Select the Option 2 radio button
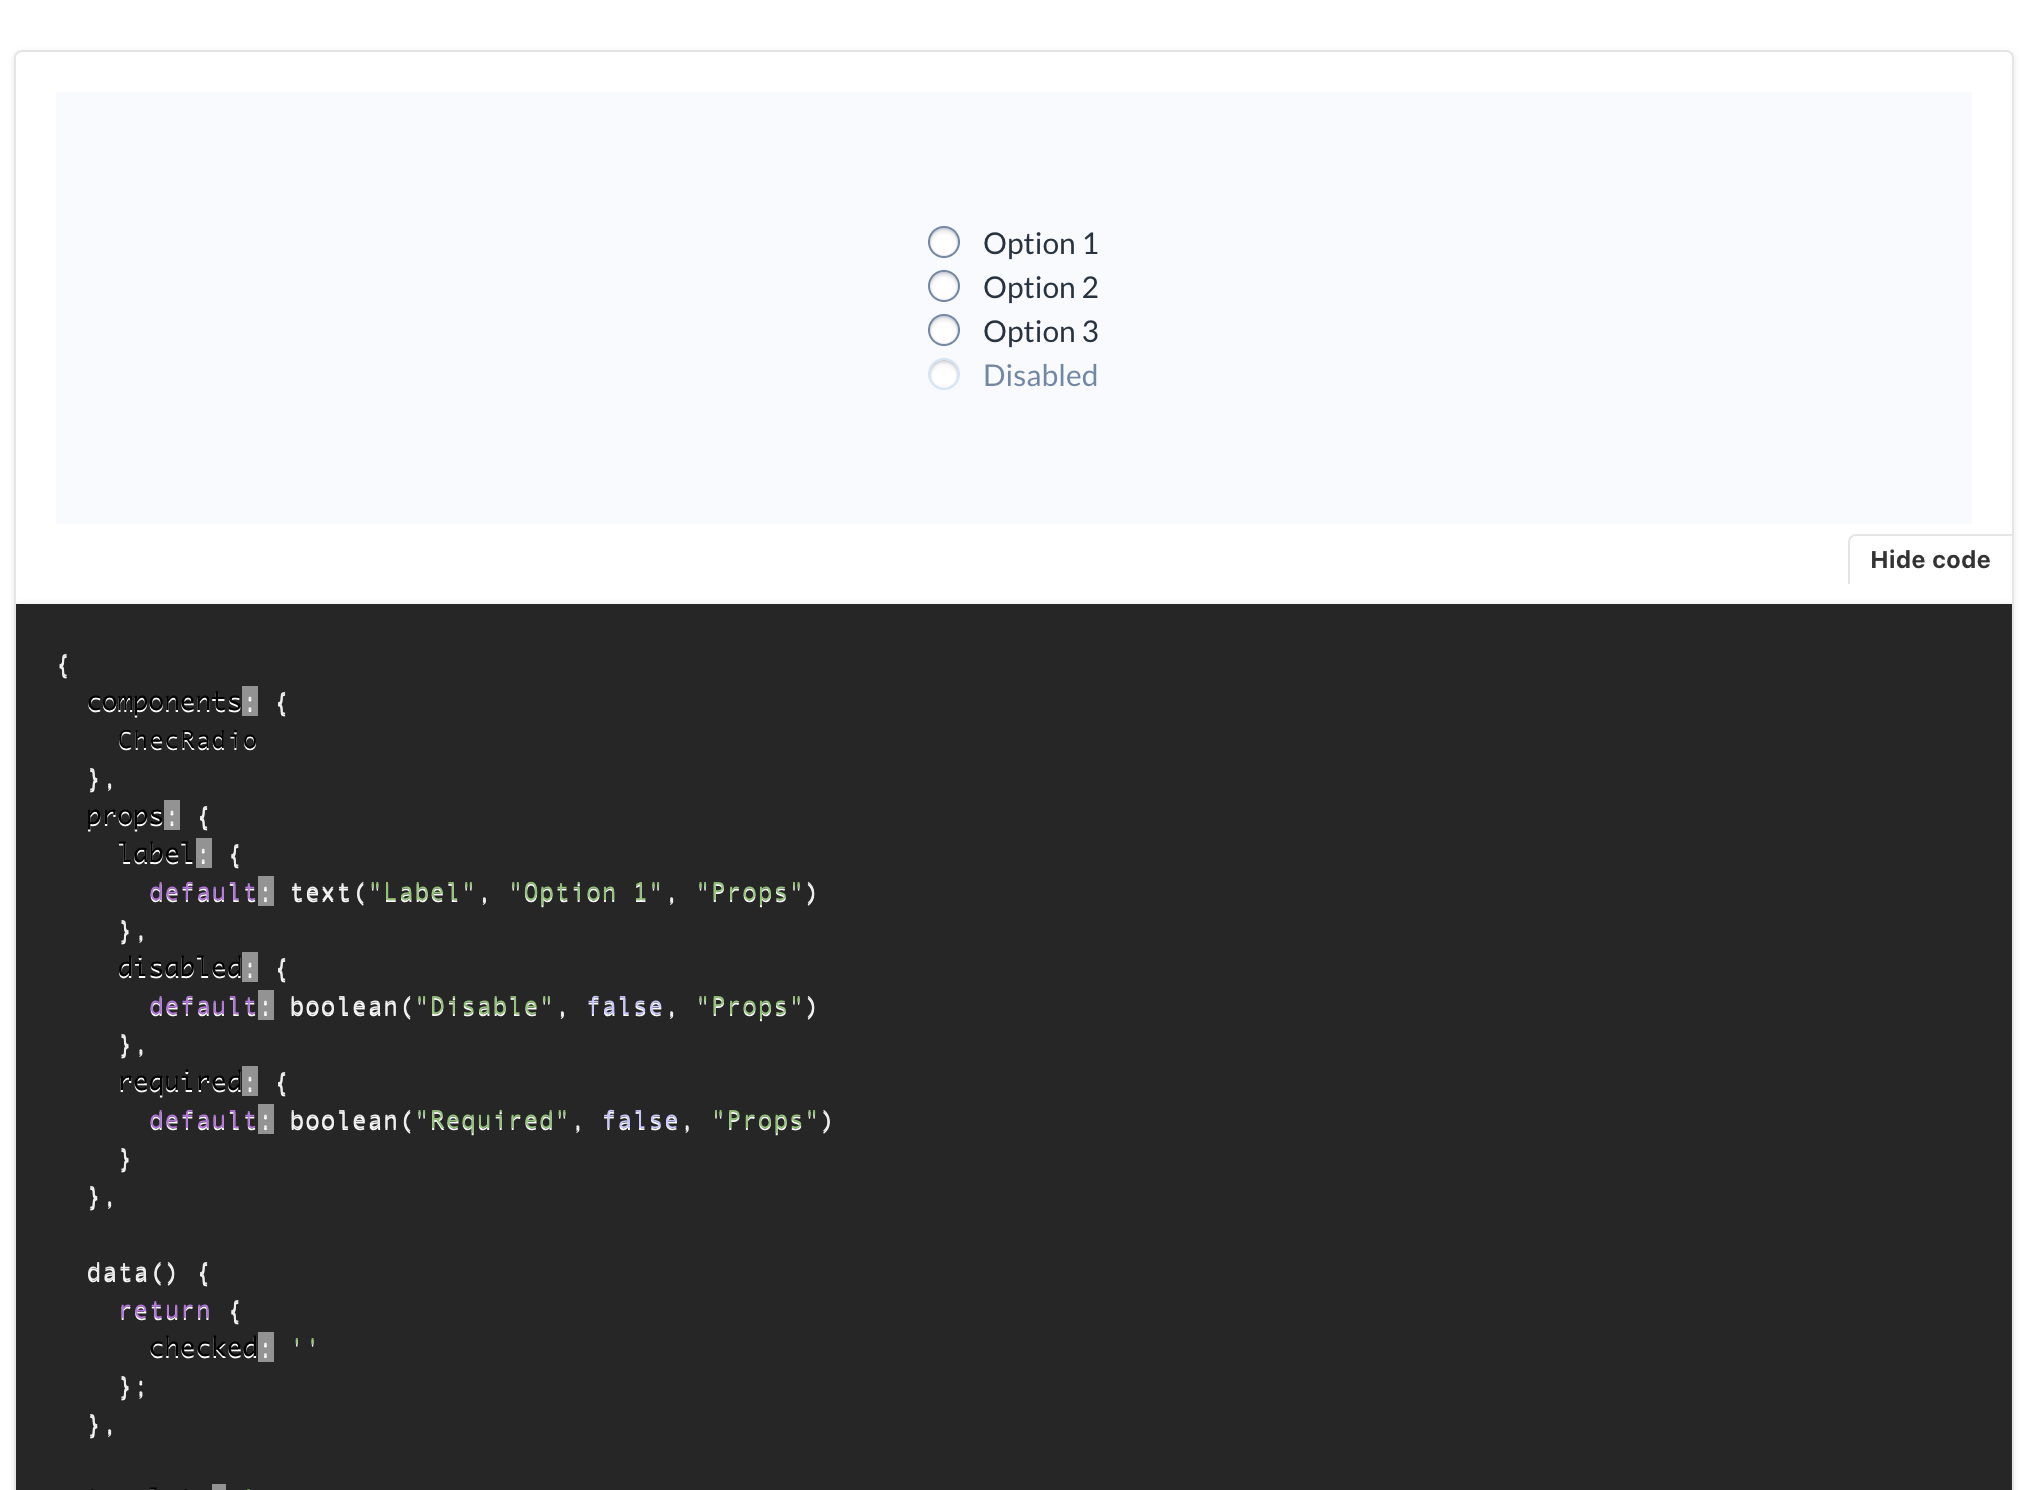Image resolution: width=2020 pixels, height=1490 pixels. (944, 286)
